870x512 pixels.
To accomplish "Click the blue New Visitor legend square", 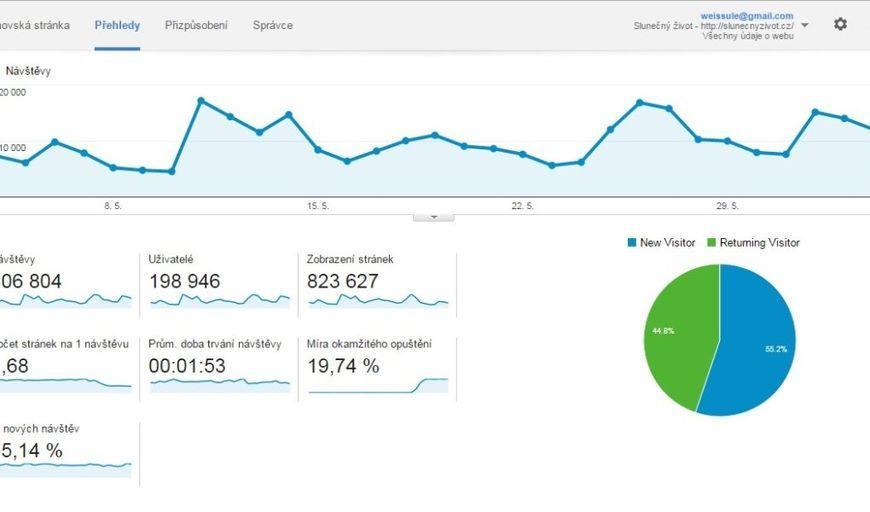I will pyautogui.click(x=632, y=243).
